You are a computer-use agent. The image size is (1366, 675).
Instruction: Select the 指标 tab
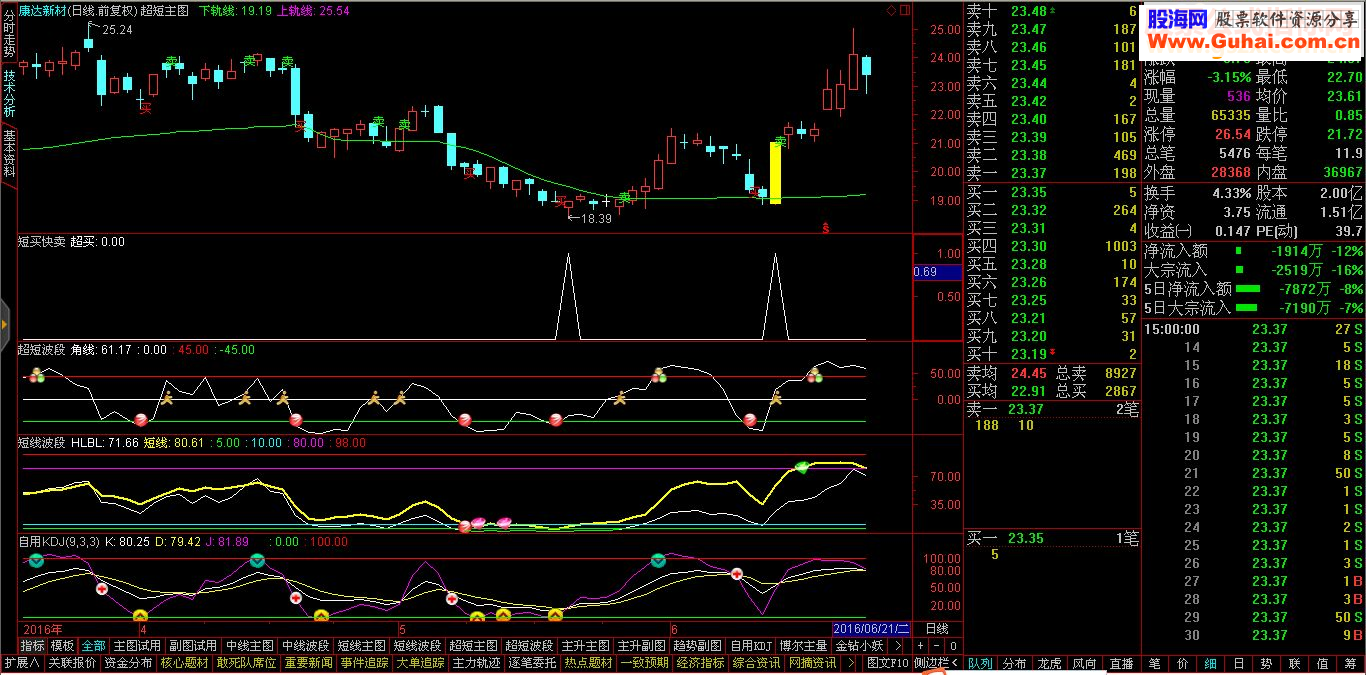pos(33,645)
